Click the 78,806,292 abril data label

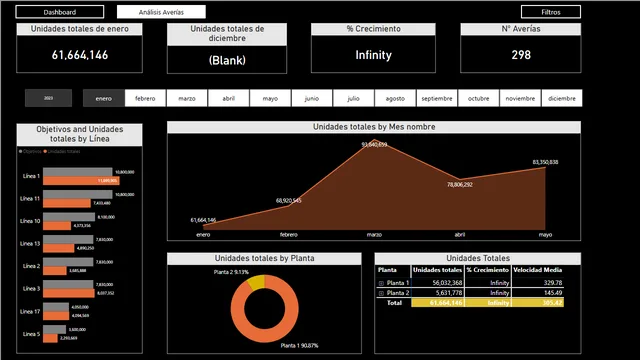[x=460, y=185]
